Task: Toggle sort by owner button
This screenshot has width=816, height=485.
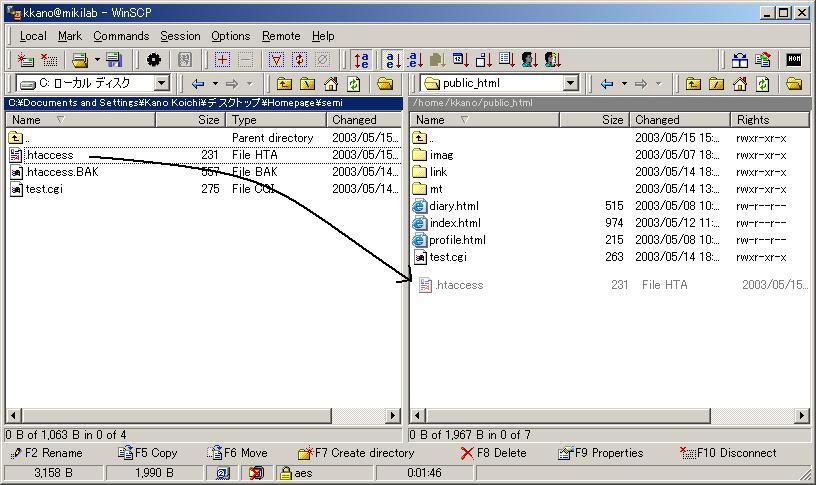Action: (x=529, y=60)
